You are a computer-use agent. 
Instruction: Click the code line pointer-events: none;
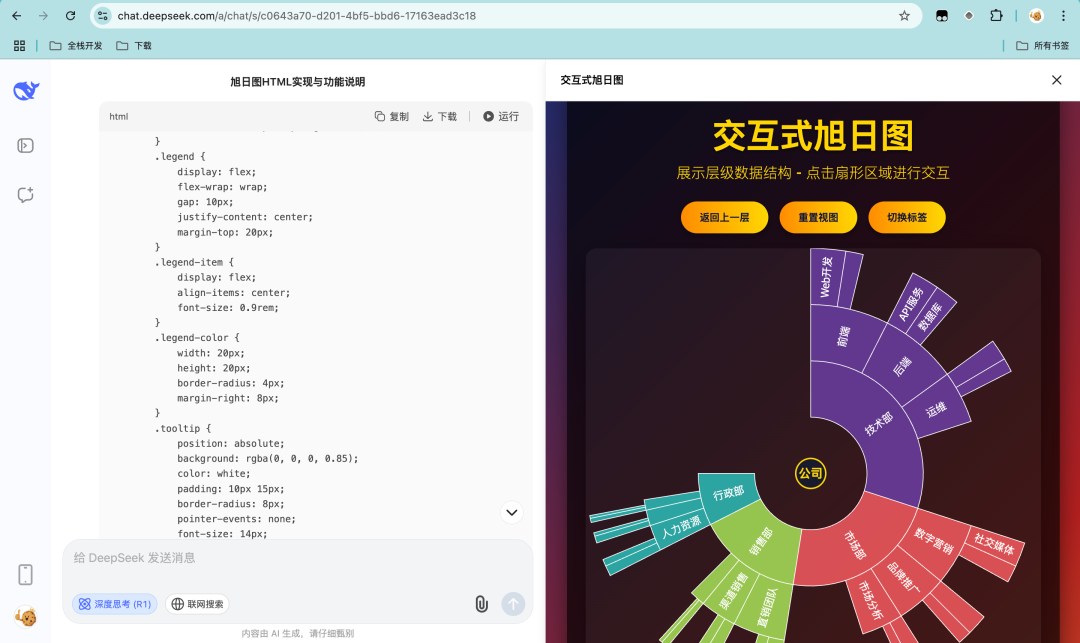pos(236,519)
